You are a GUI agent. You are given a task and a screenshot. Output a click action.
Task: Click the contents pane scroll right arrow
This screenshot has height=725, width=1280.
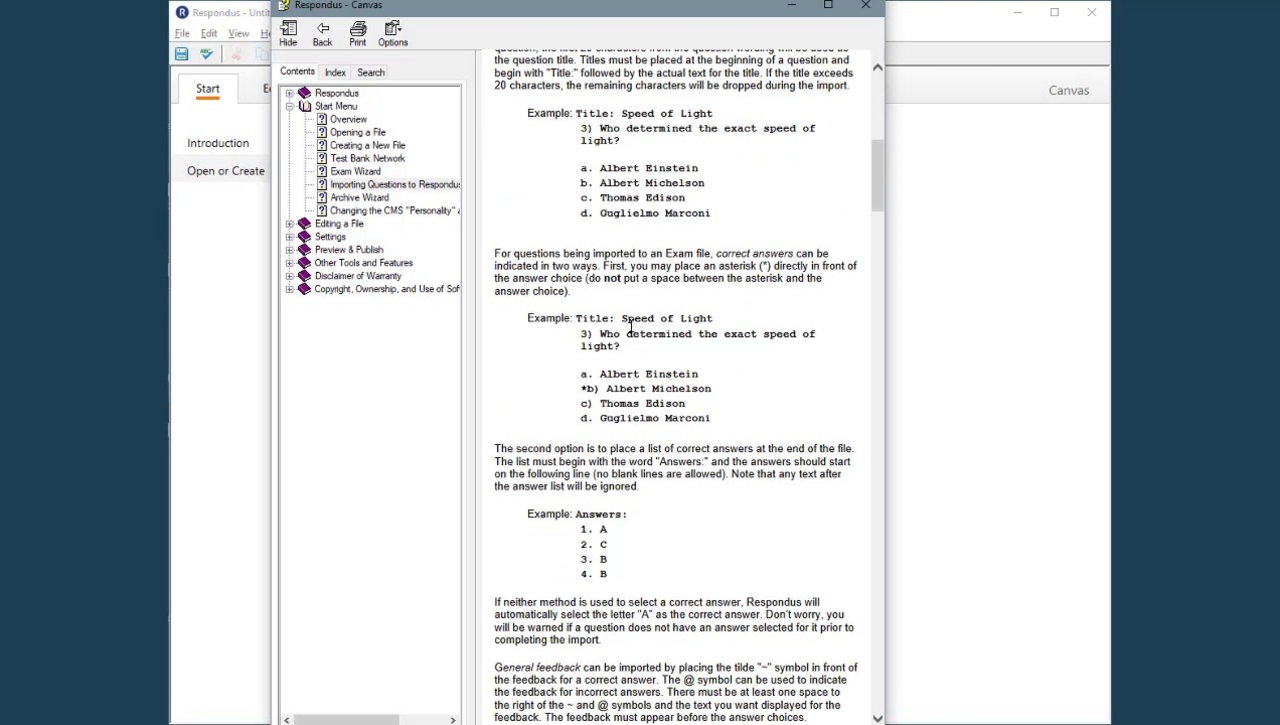[453, 719]
